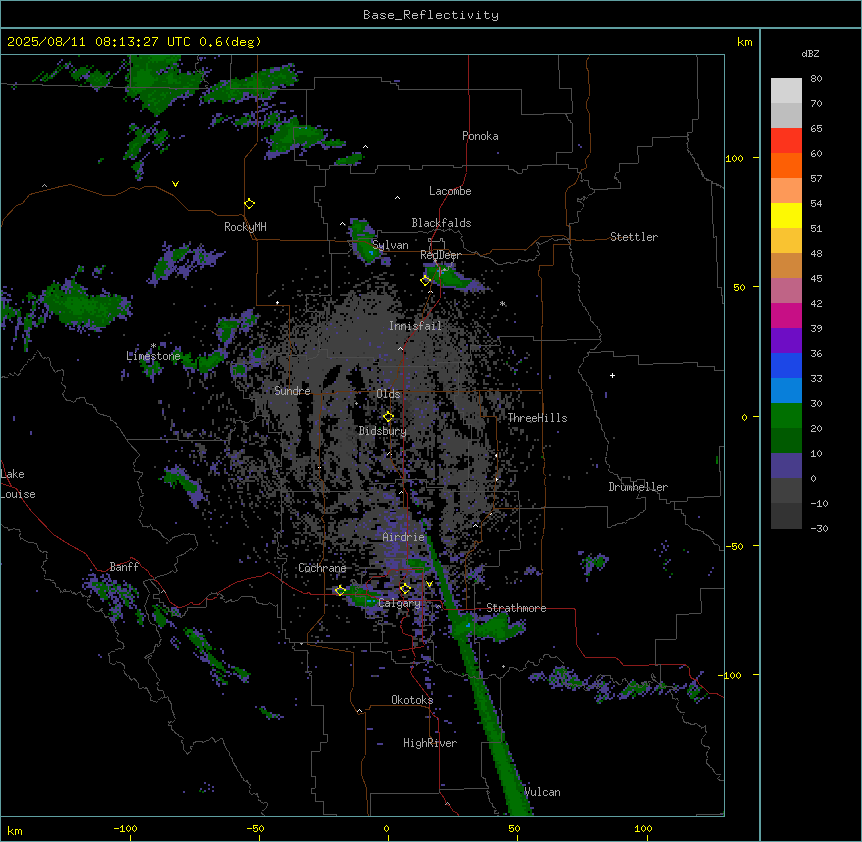Click the yellow marker above the Calgary label
The height and width of the screenshot is (842, 862).
click(405, 589)
